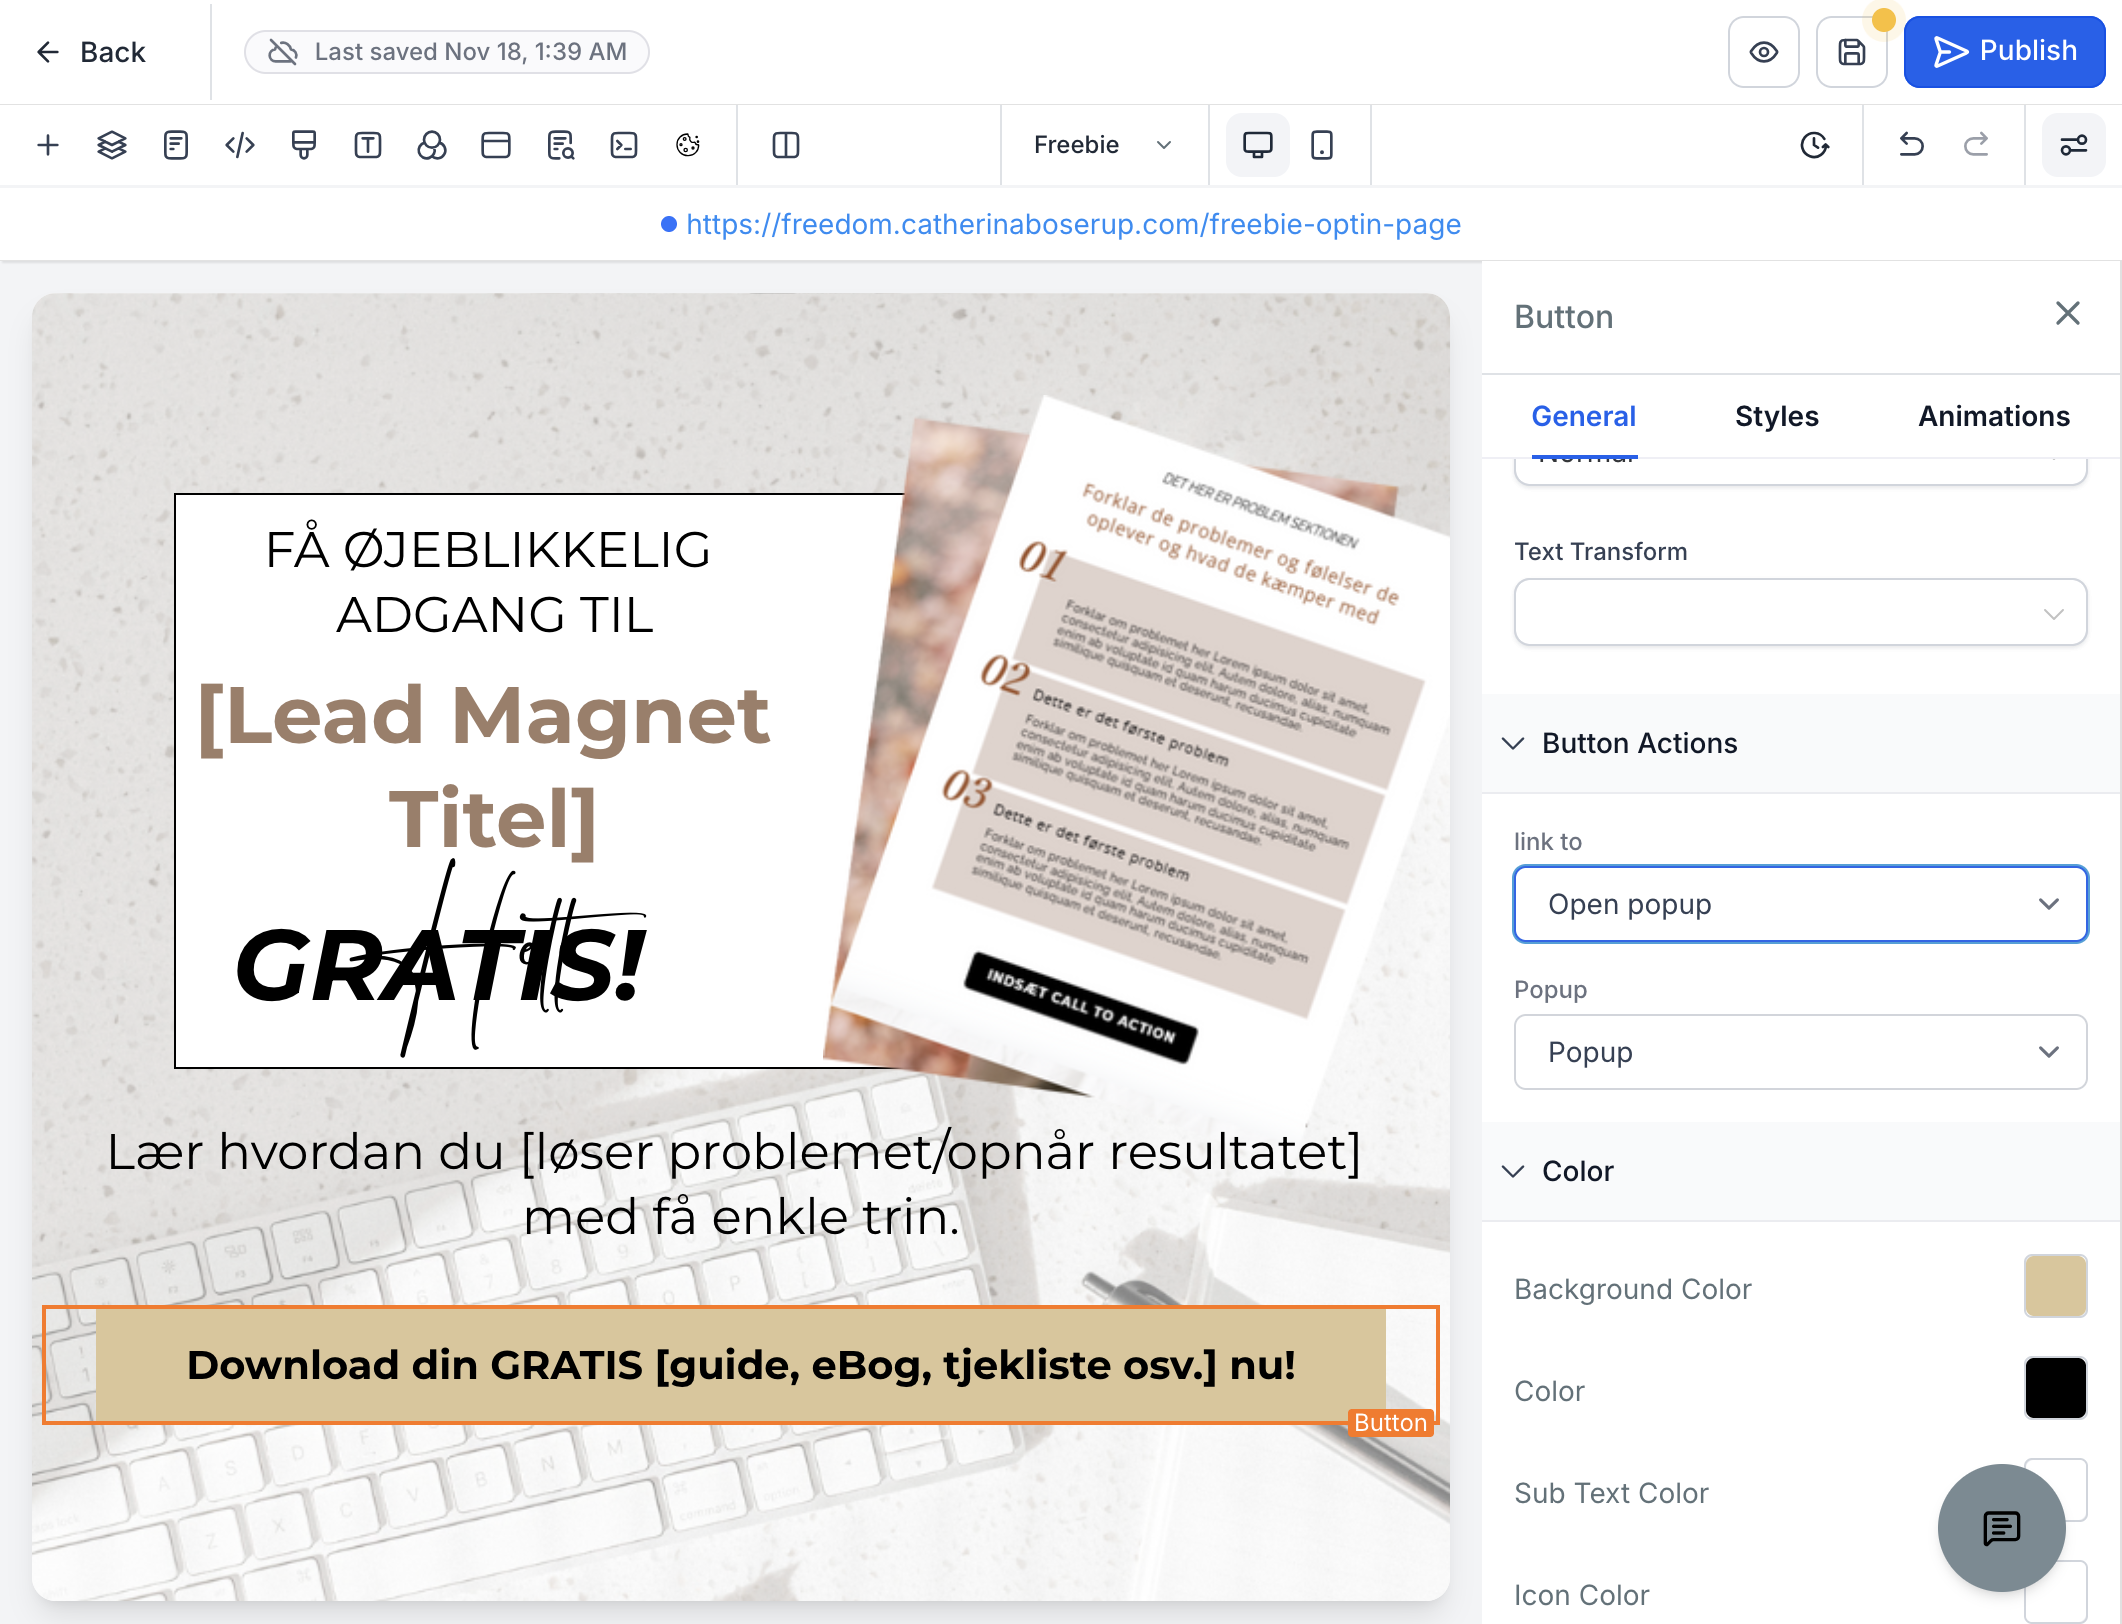Open the Popup selection dropdown
The width and height of the screenshot is (2122, 1624).
click(1800, 1052)
